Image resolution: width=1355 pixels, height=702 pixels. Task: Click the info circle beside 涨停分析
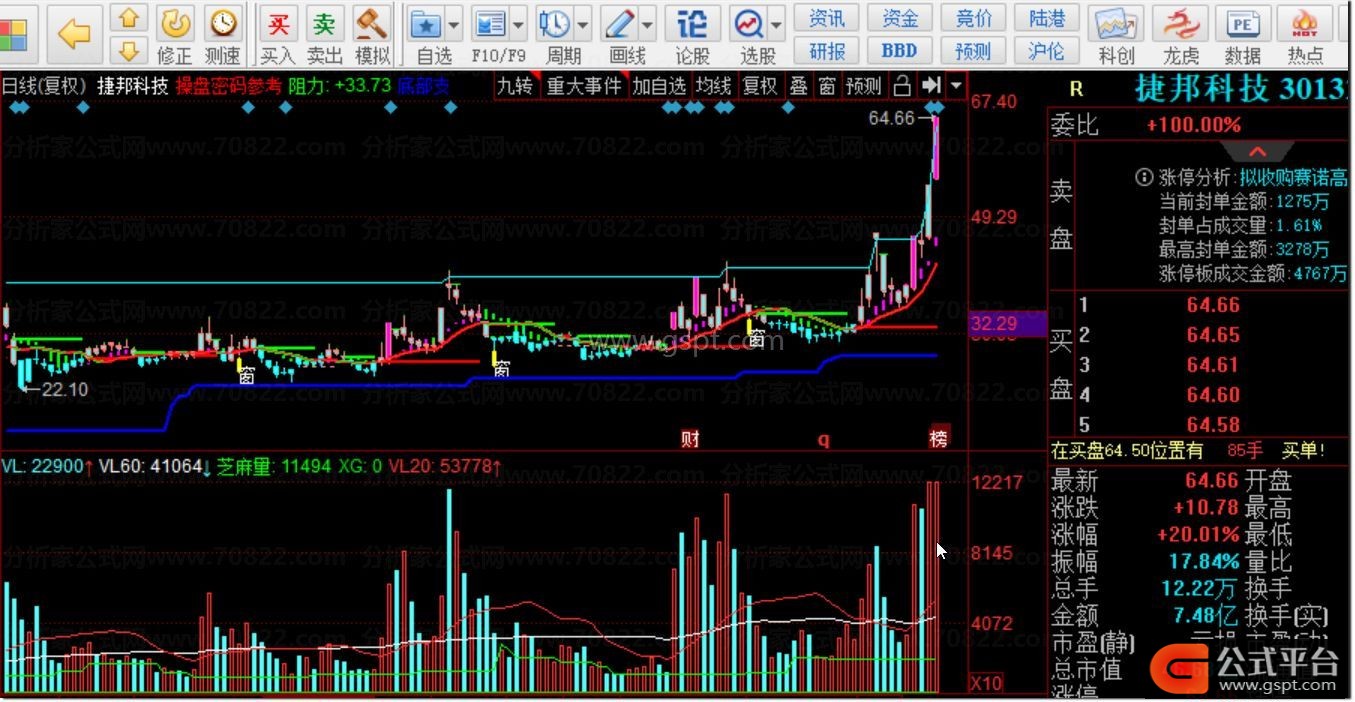pyautogui.click(x=1144, y=178)
